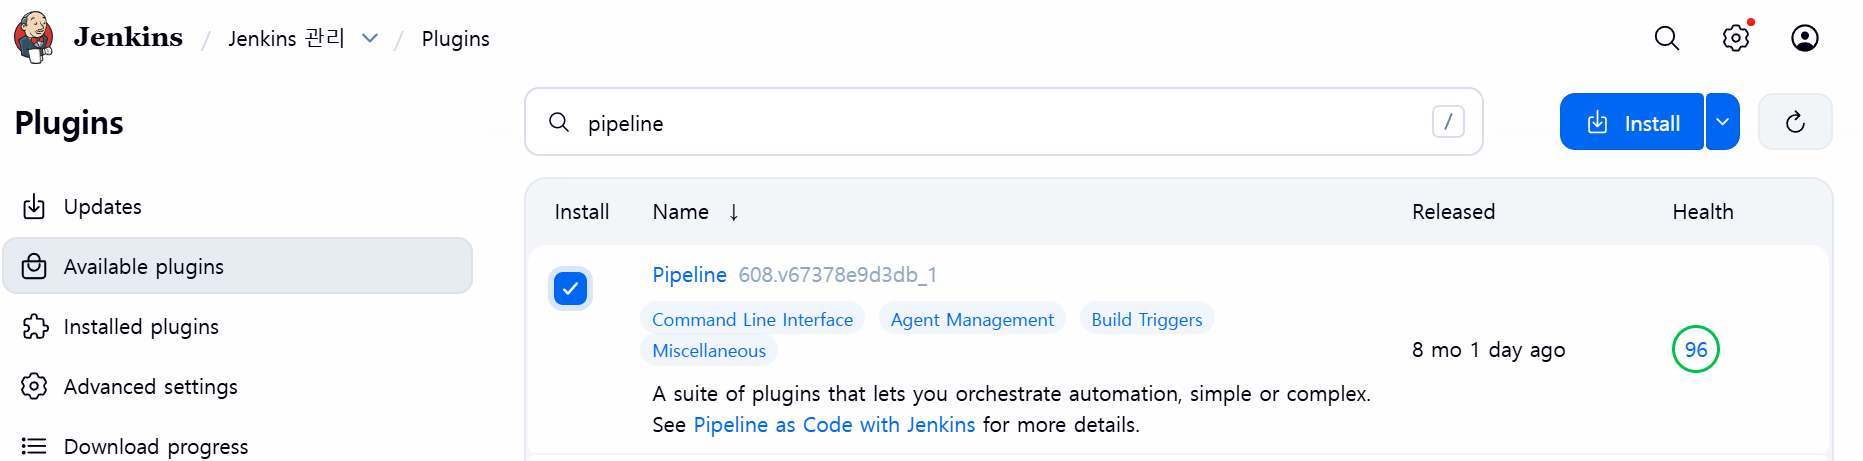Screen dimensions: 1863x461
Task: Filter by Miscellaneous tag
Action: pos(709,351)
